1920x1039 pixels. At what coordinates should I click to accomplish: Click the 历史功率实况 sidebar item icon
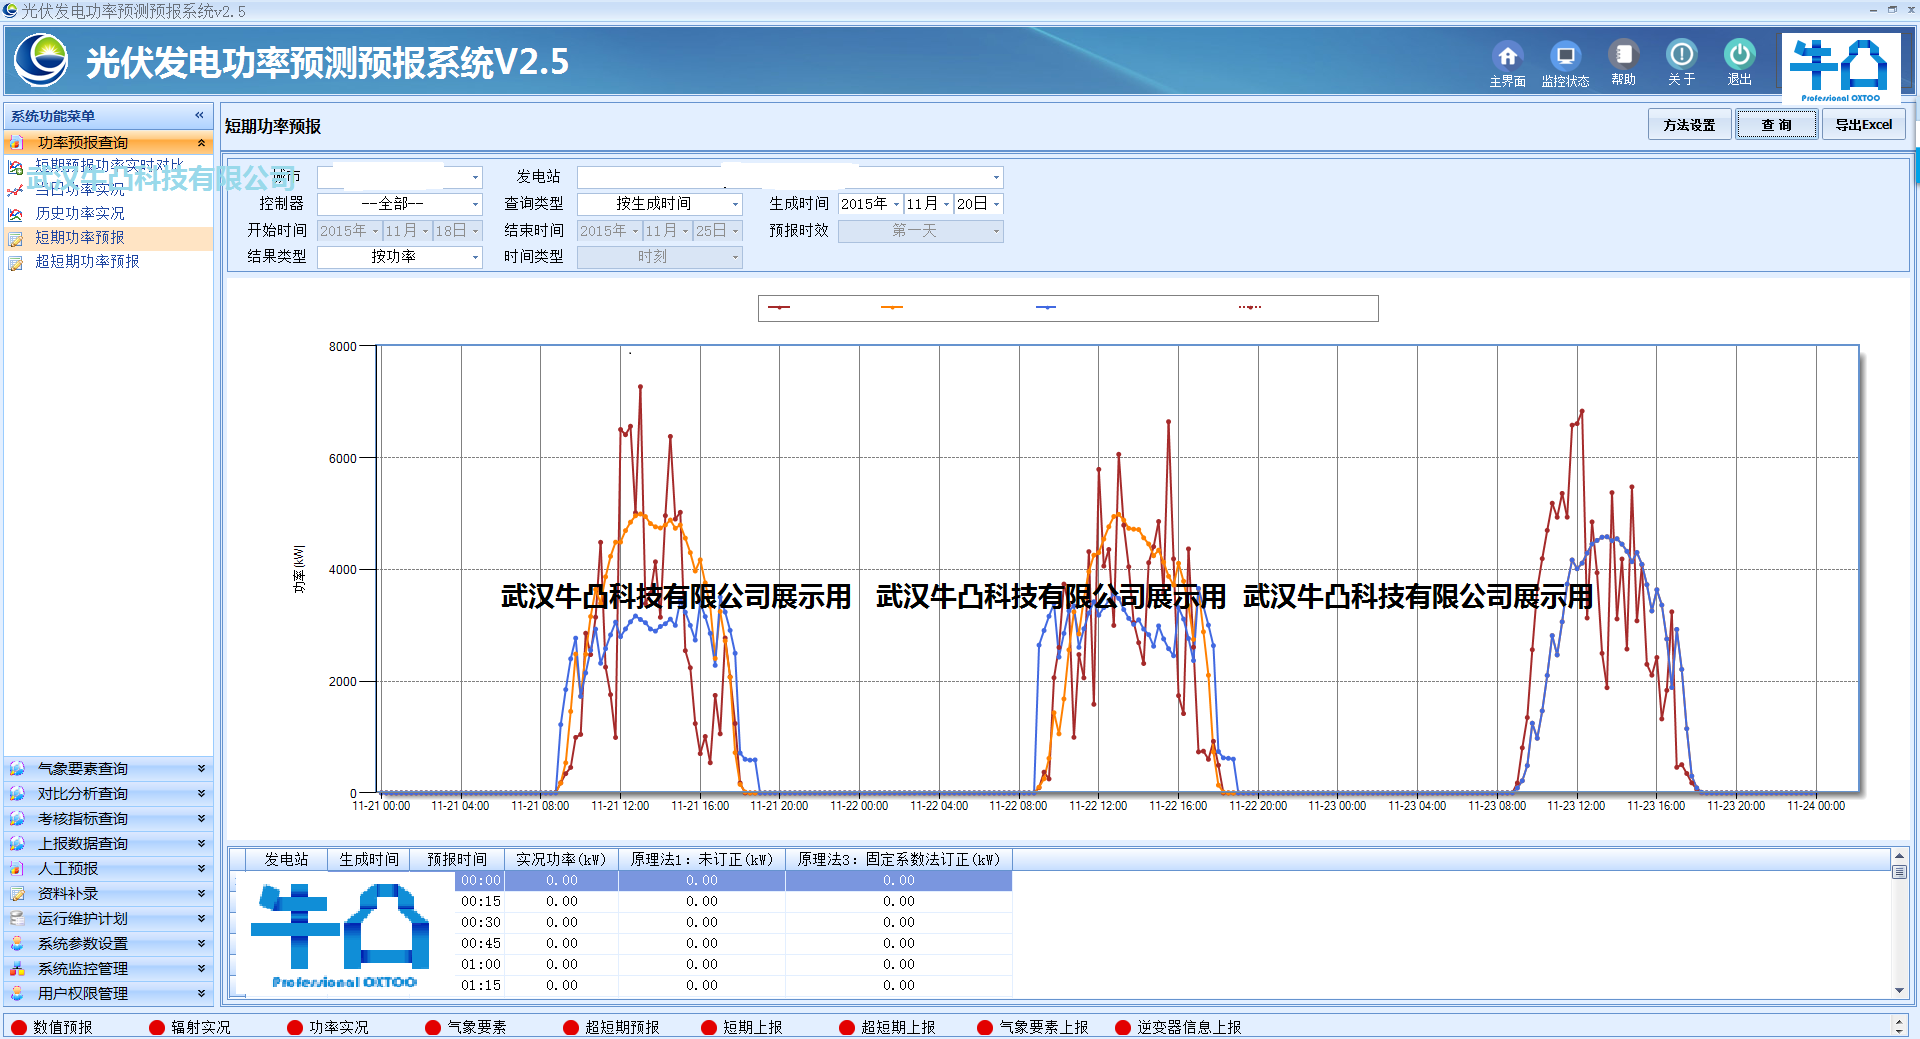(16, 214)
